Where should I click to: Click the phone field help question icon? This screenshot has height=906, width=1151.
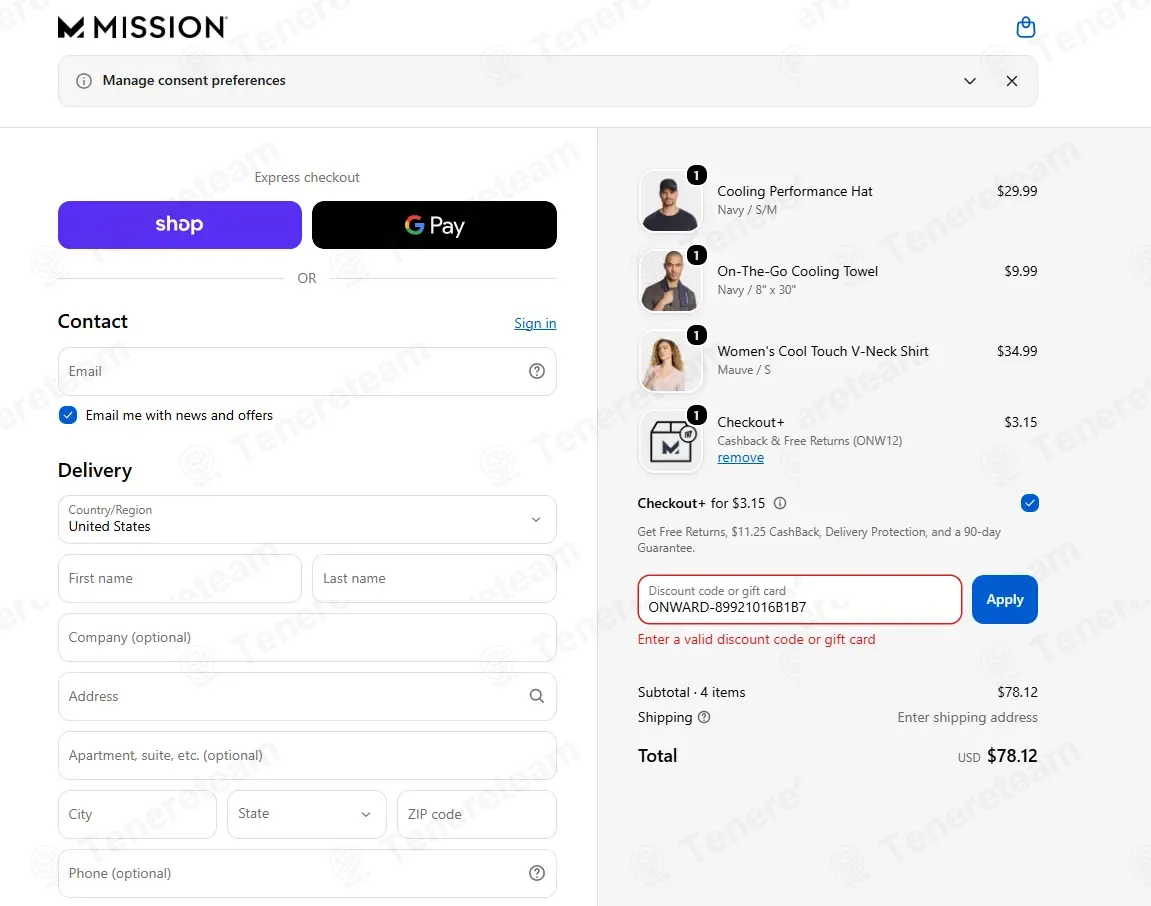[537, 873]
